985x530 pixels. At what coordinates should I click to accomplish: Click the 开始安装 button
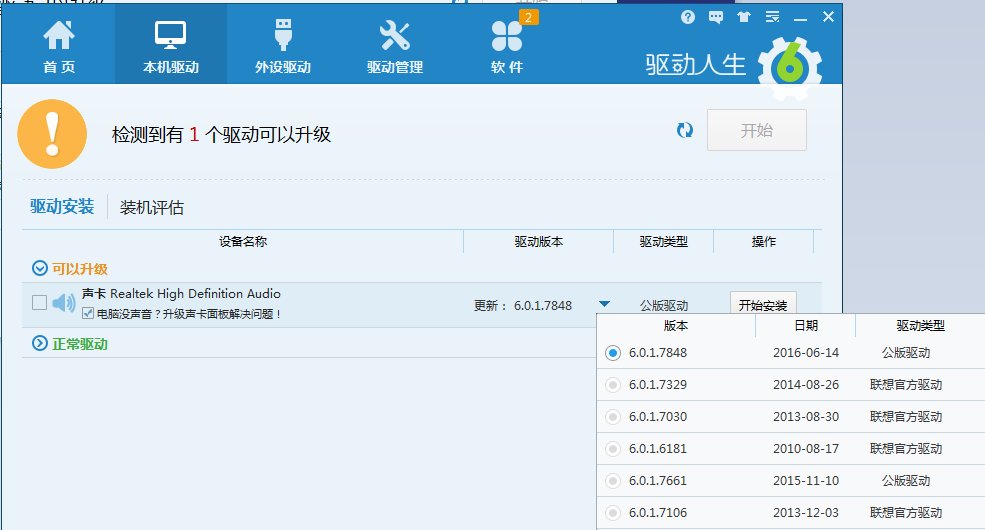click(763, 305)
